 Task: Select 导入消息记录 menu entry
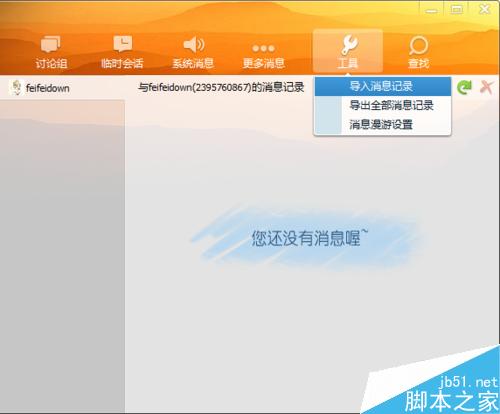pyautogui.click(x=383, y=86)
